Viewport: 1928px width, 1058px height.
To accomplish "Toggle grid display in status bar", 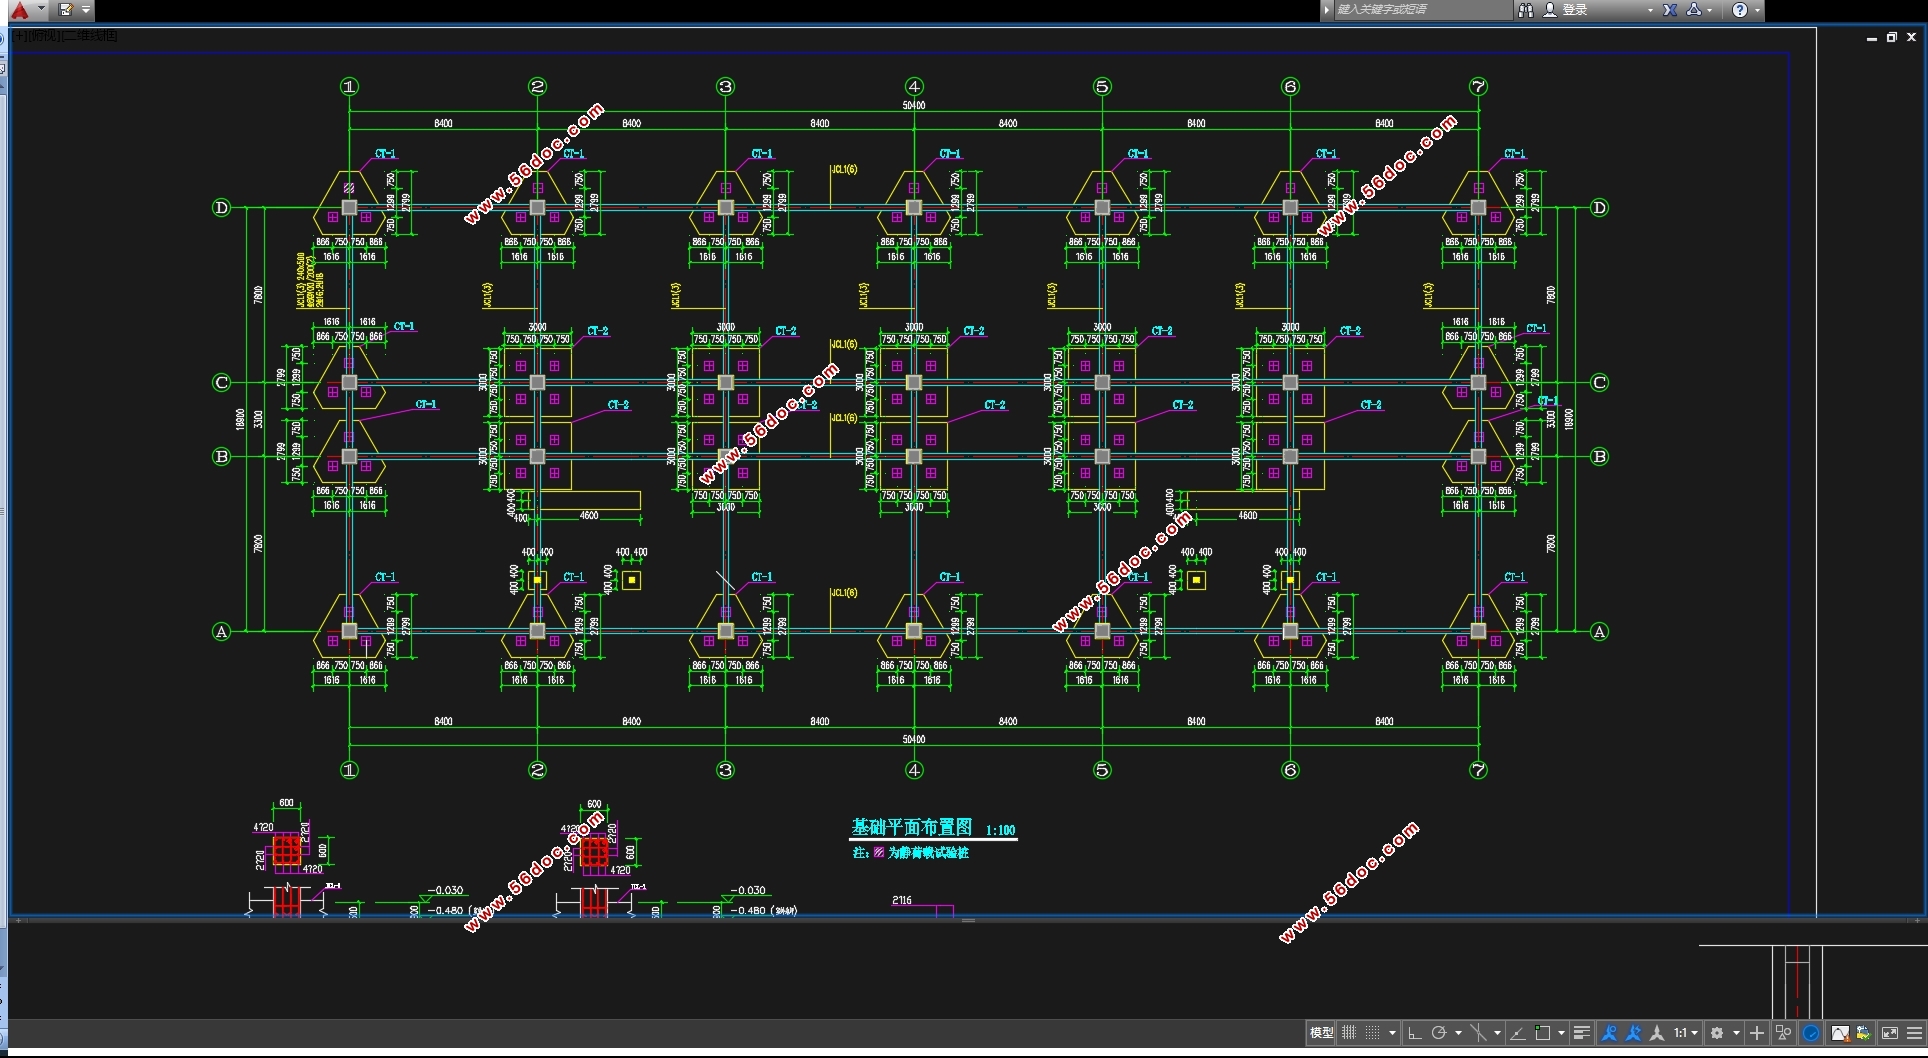I will click(1349, 1033).
